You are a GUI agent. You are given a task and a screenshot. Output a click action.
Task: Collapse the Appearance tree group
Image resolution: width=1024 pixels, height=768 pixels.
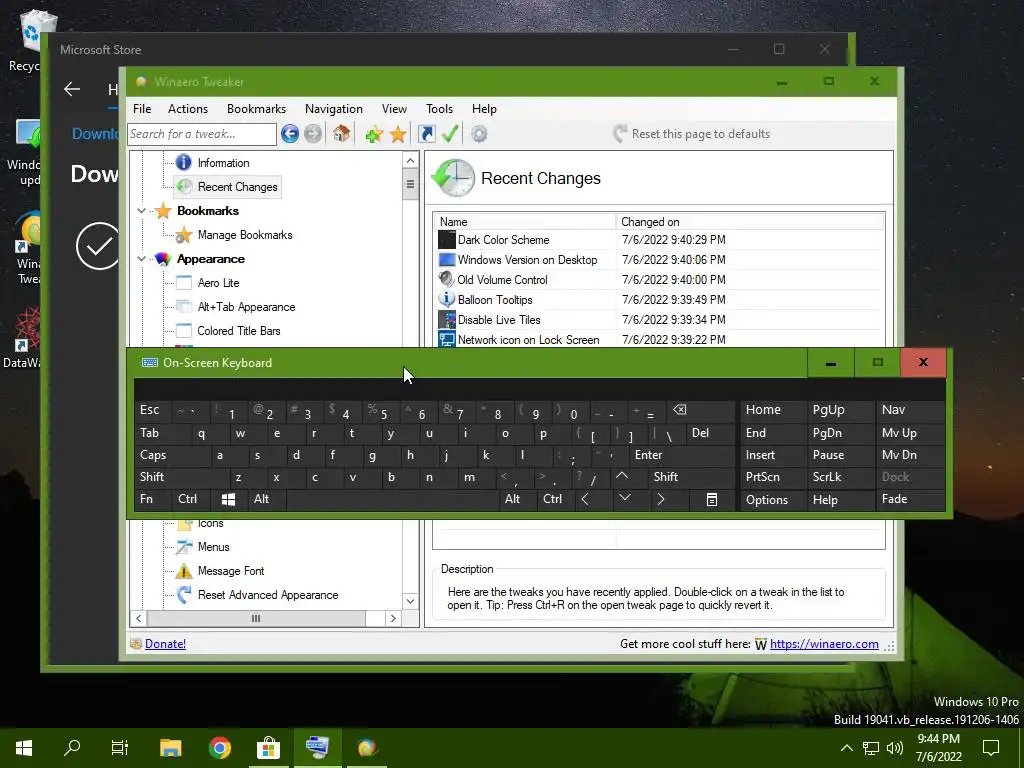[141, 259]
